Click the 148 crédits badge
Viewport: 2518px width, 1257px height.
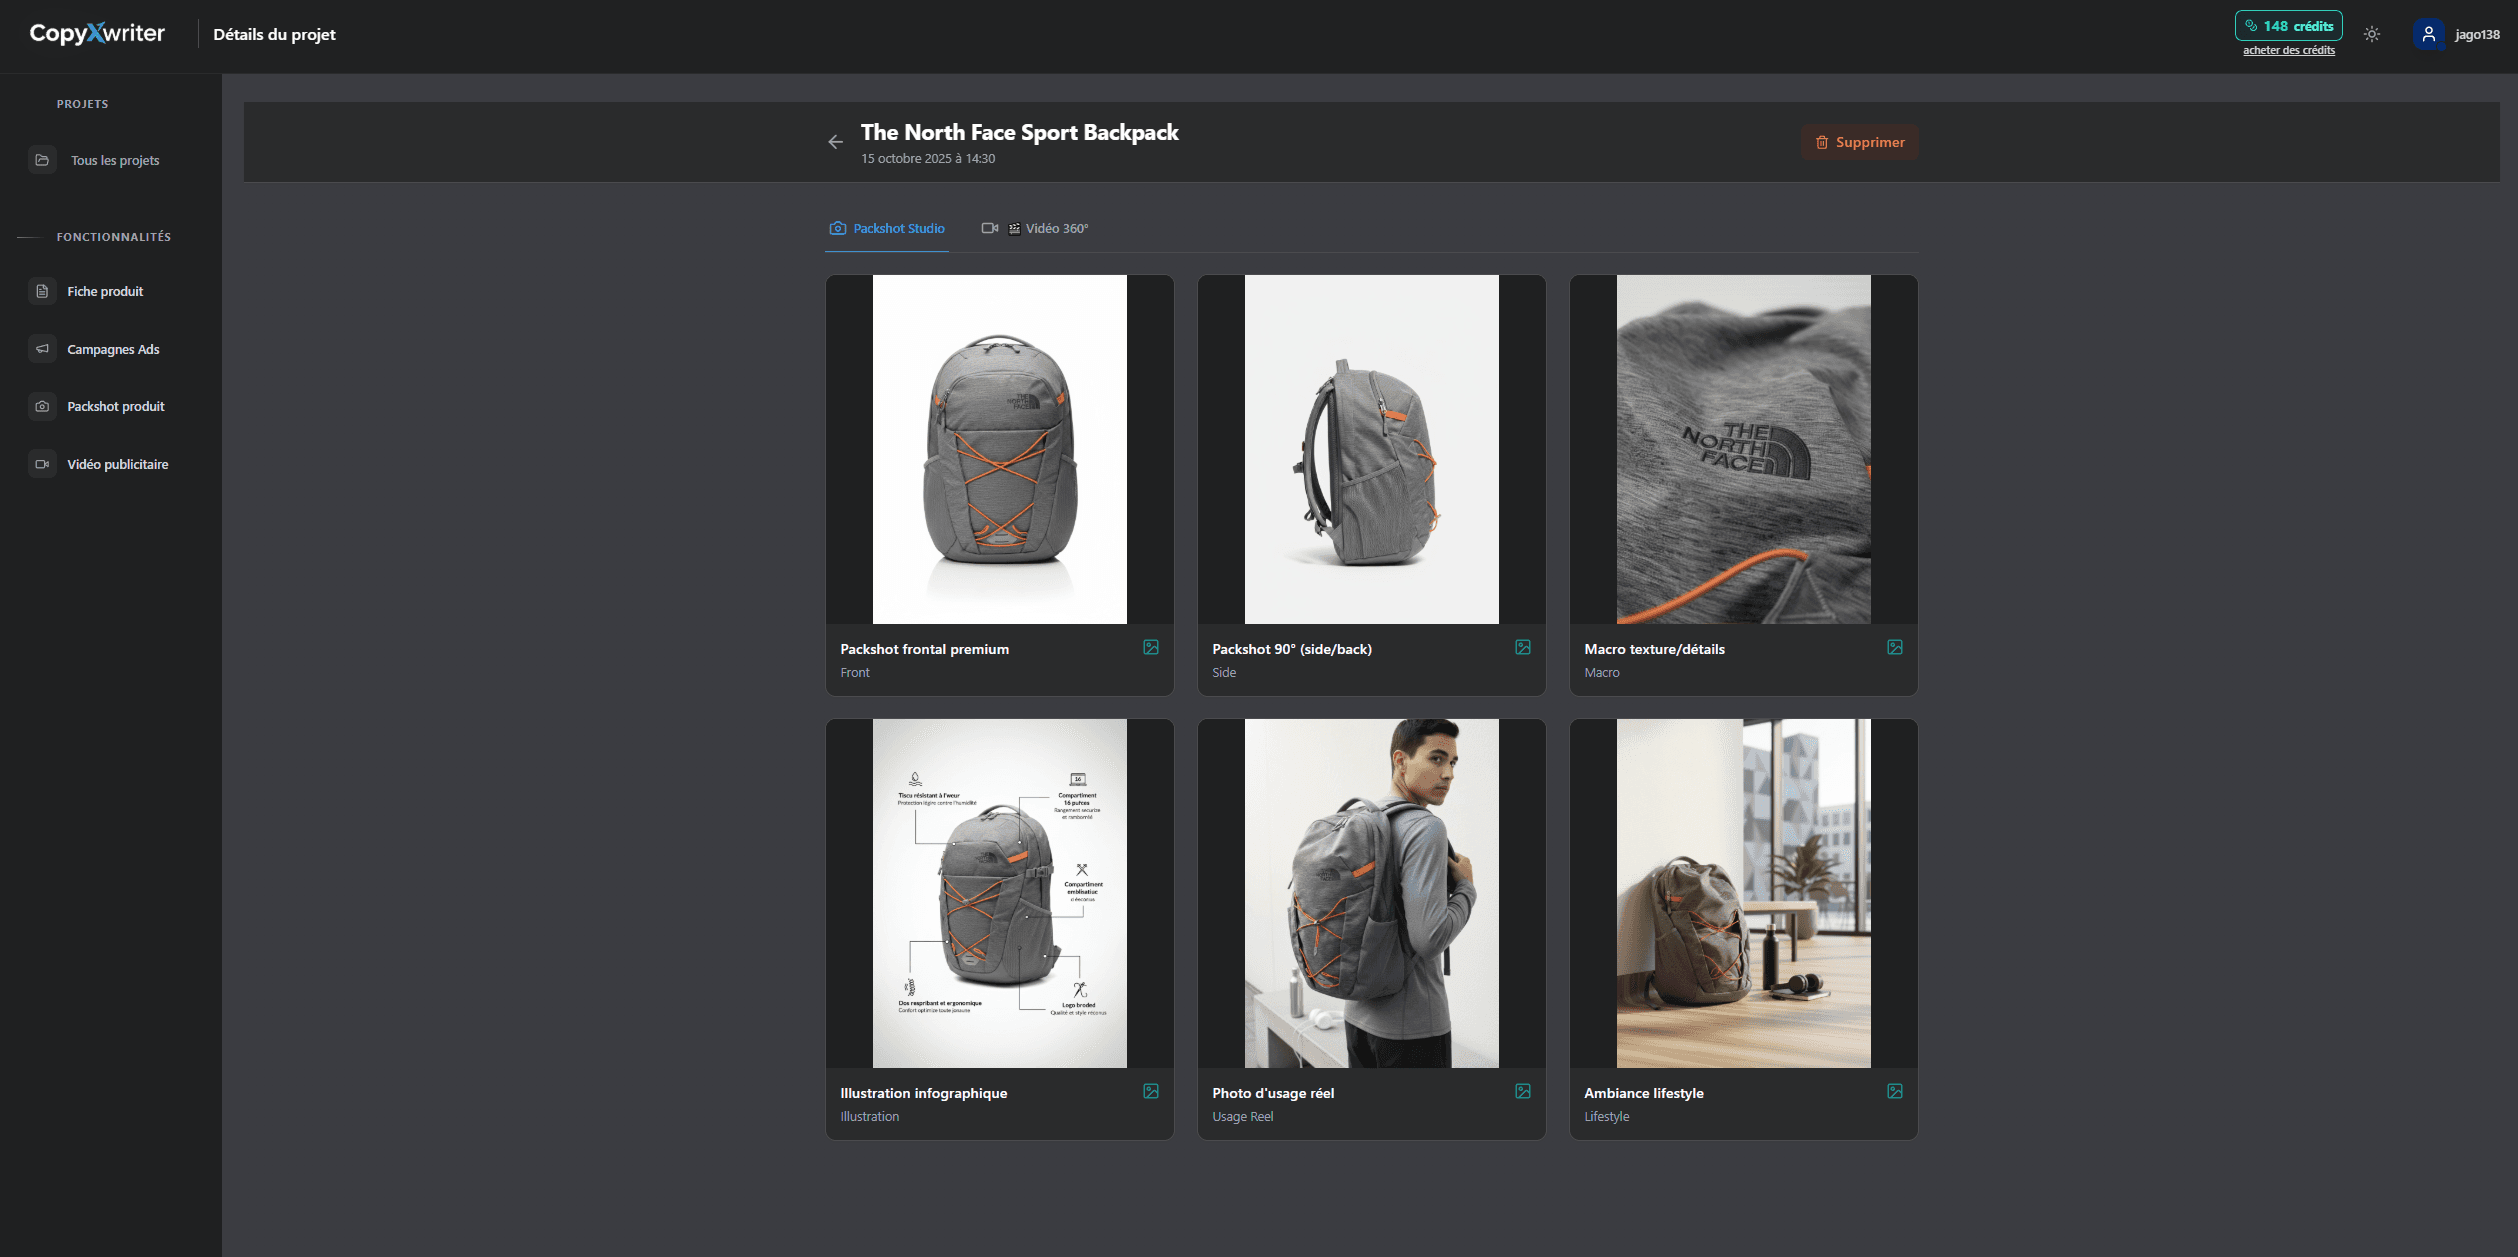[x=2288, y=26]
